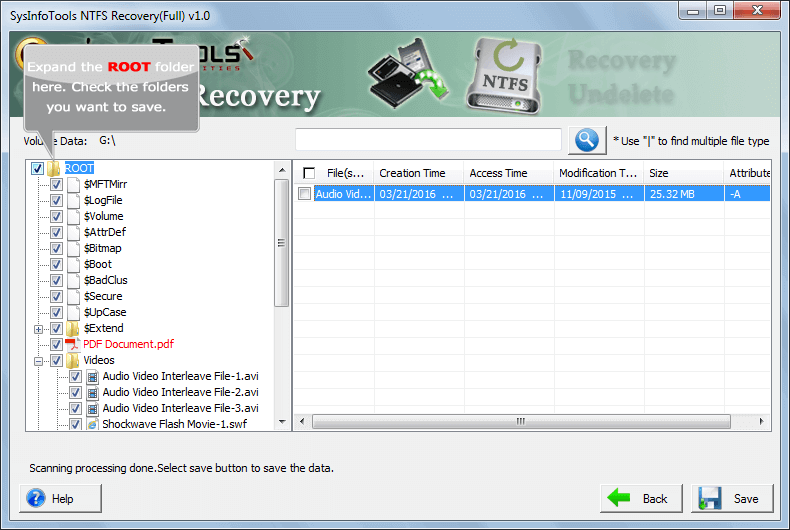Sort by the Modification T... column header
Image resolution: width=790 pixels, height=530 pixels.
click(x=599, y=173)
